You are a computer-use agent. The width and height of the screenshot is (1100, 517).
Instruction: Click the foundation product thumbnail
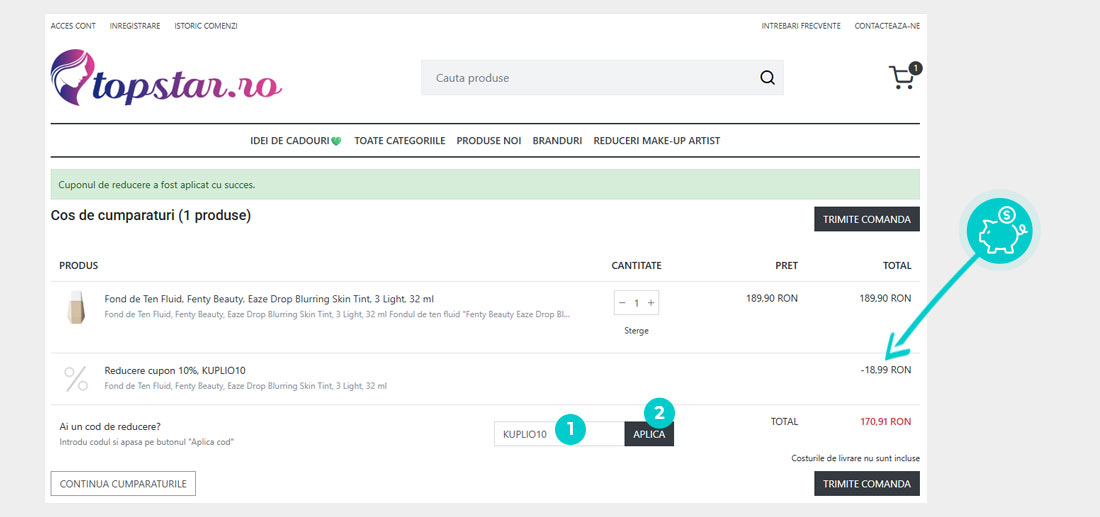click(76, 307)
